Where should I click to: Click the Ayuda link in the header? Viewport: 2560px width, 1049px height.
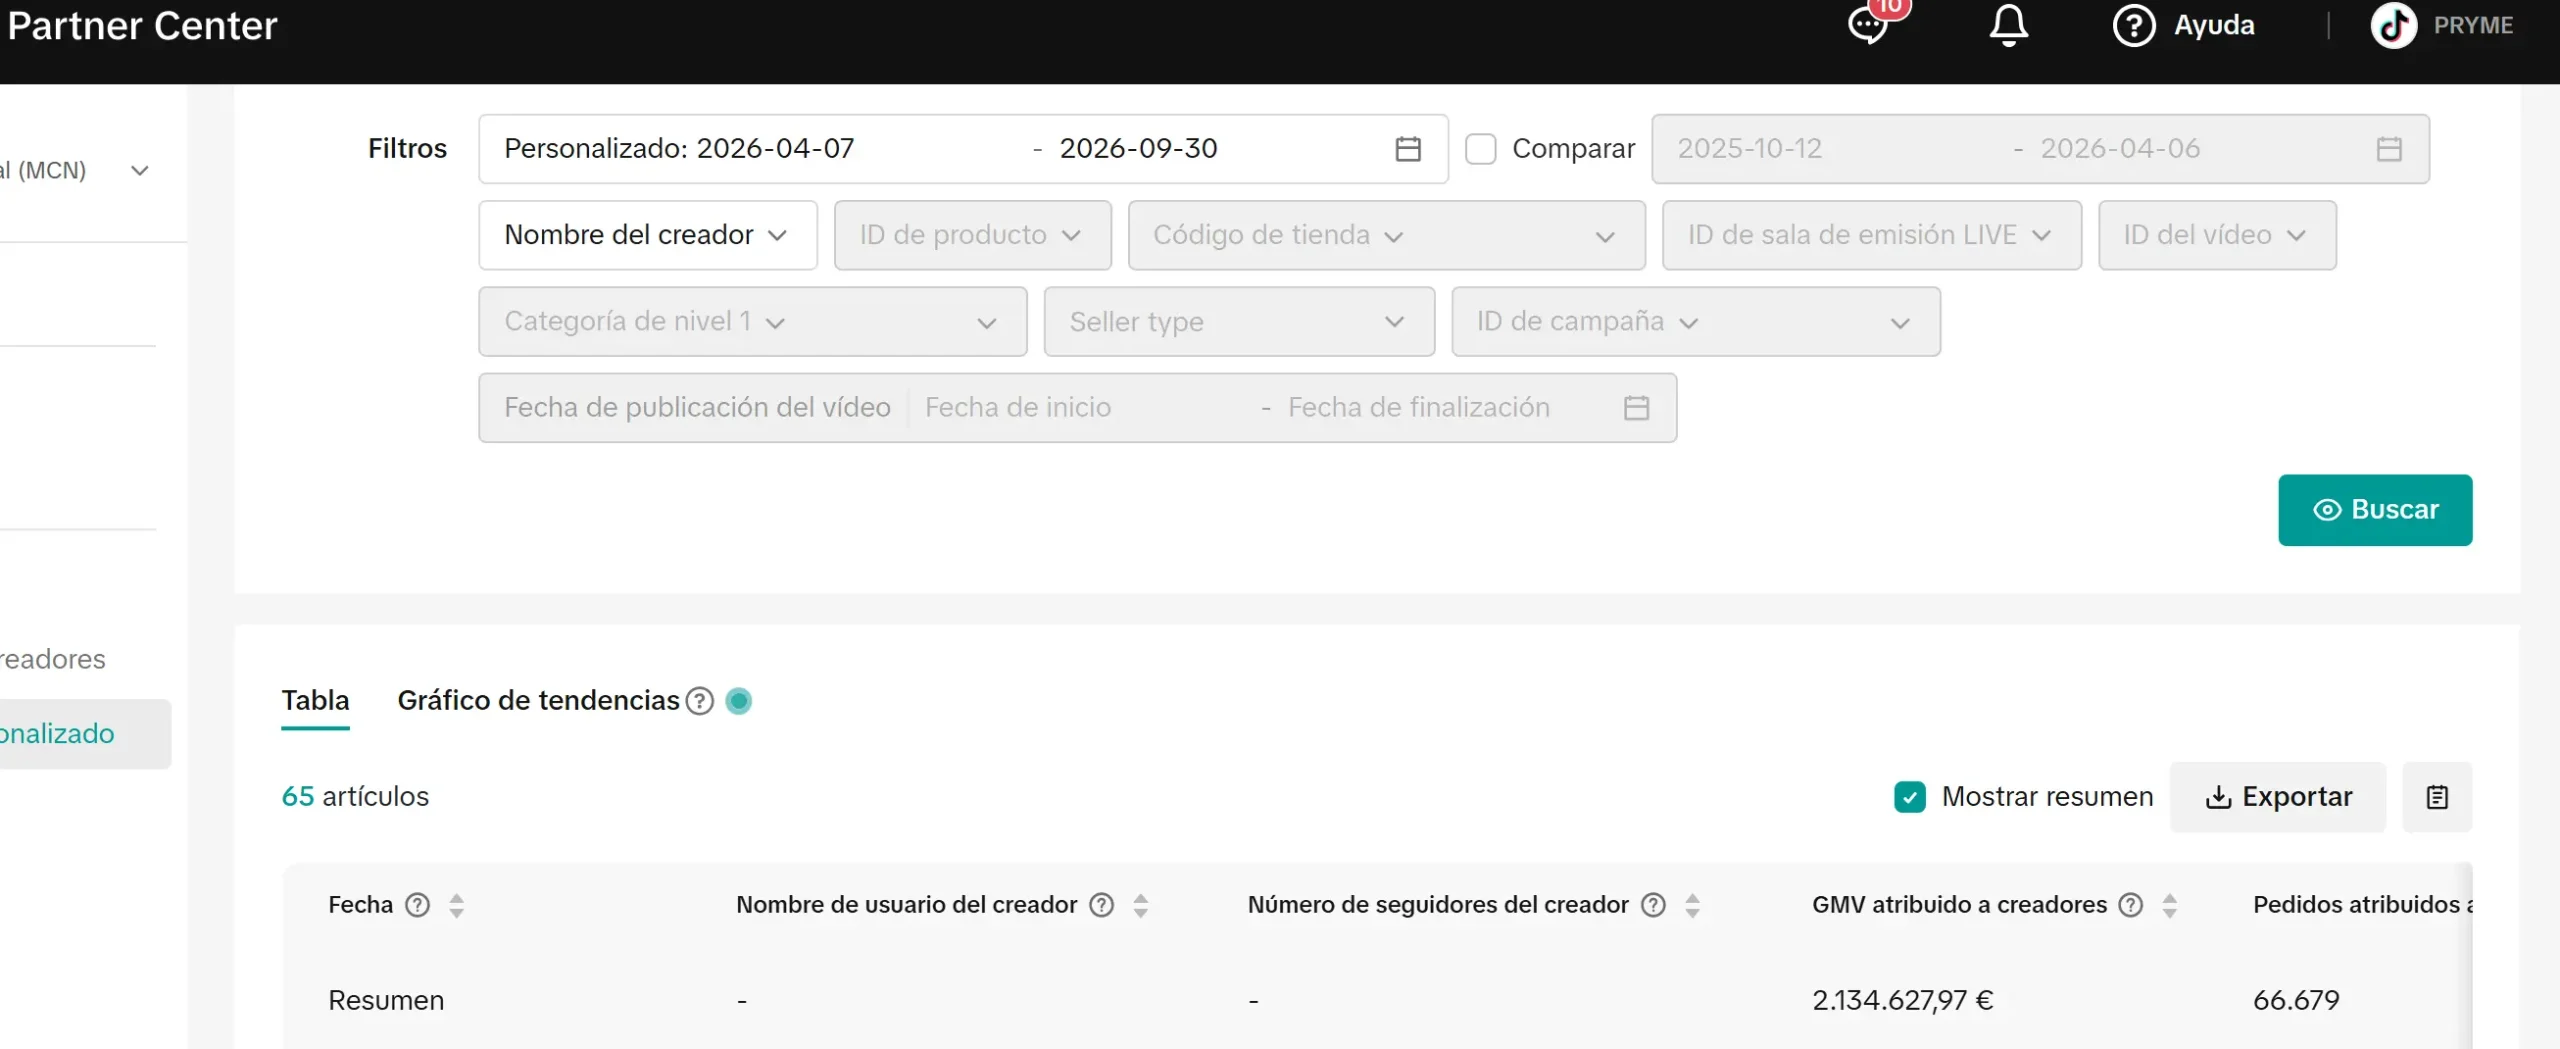click(x=2214, y=26)
